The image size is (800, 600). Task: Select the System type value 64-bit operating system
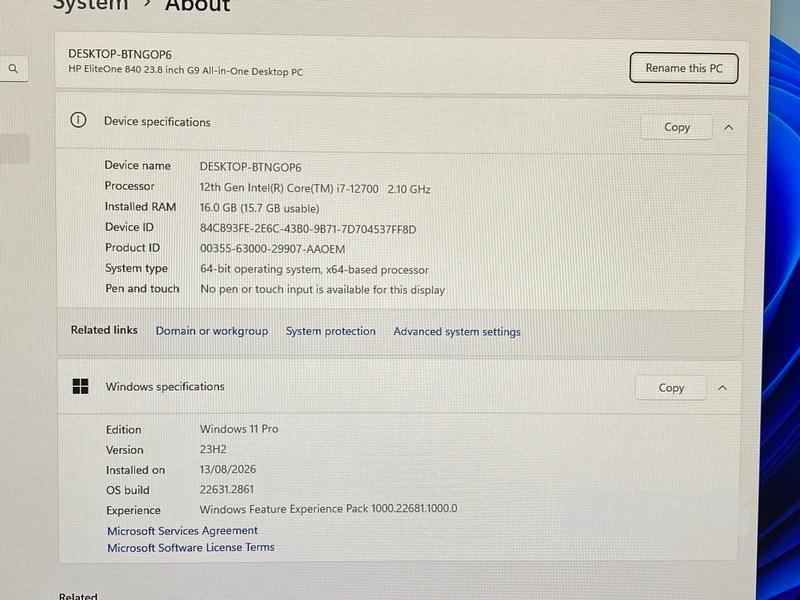pyautogui.click(x=314, y=269)
